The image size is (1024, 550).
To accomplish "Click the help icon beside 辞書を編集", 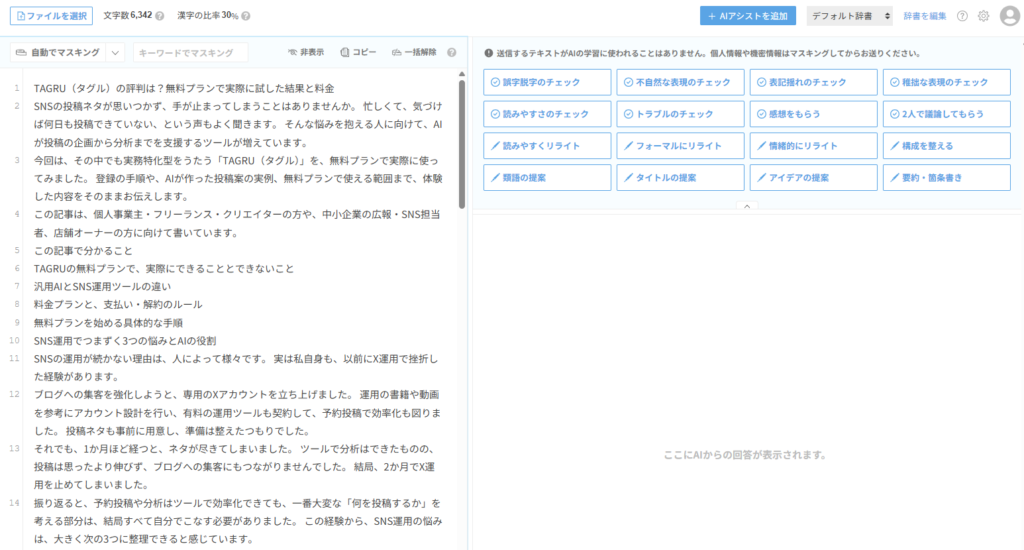I will [x=962, y=16].
